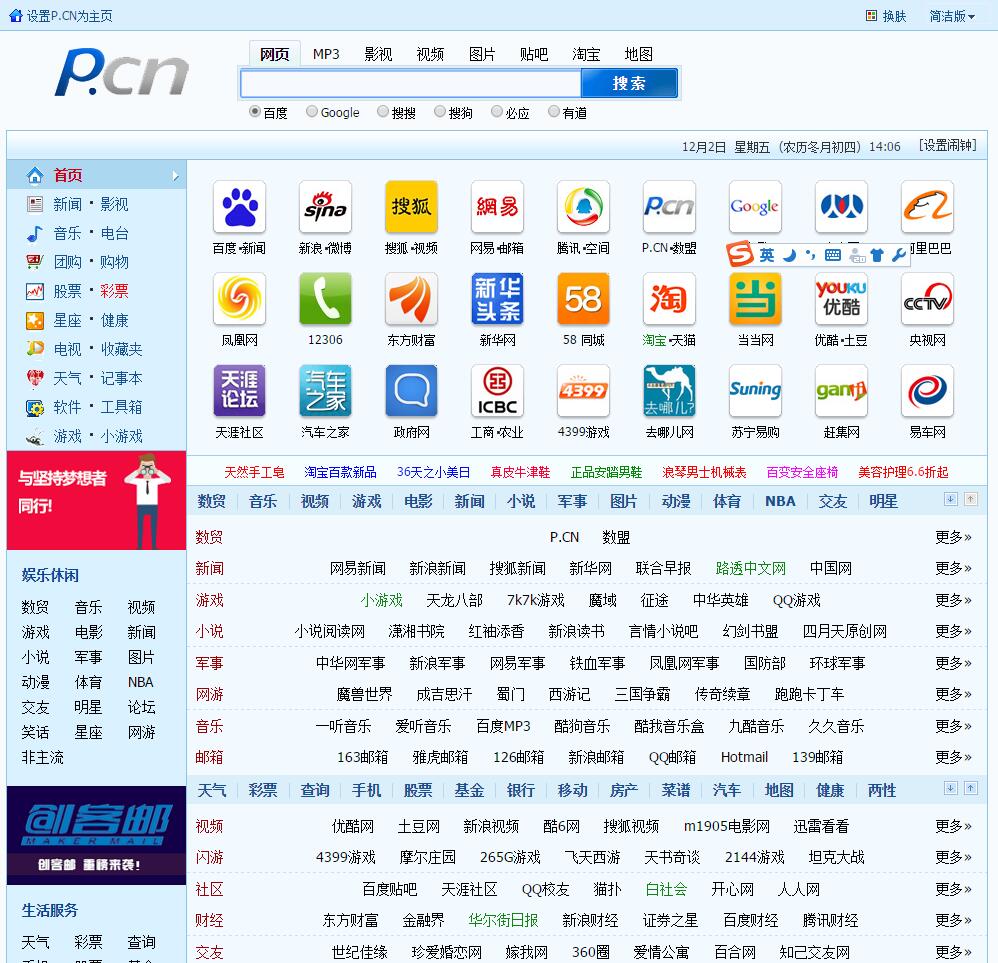Open the 简洁版 dropdown
Screen dimensions: 998x963
(952, 16)
